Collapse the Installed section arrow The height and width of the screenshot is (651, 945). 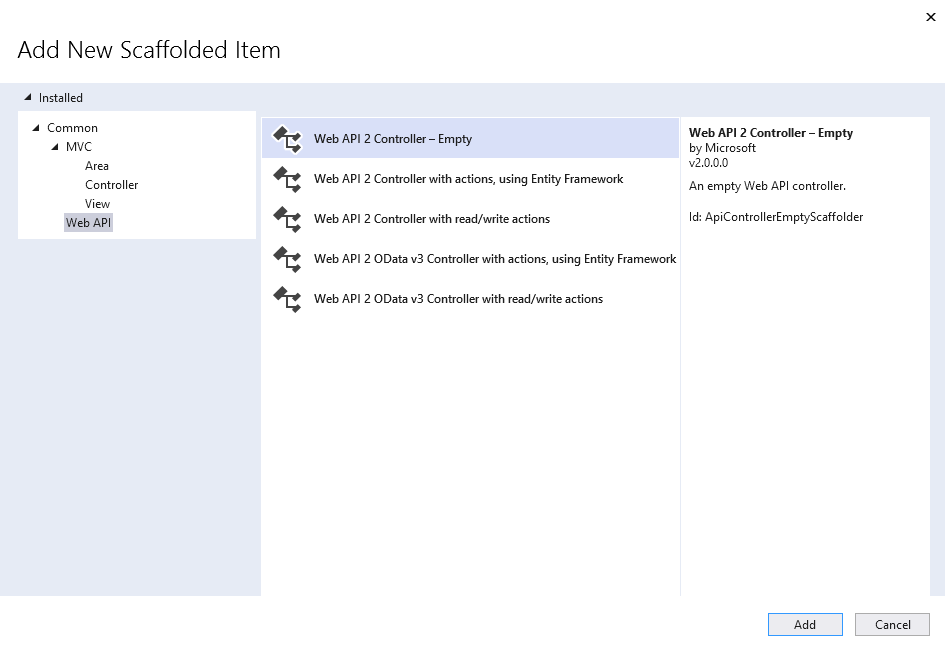pos(27,98)
